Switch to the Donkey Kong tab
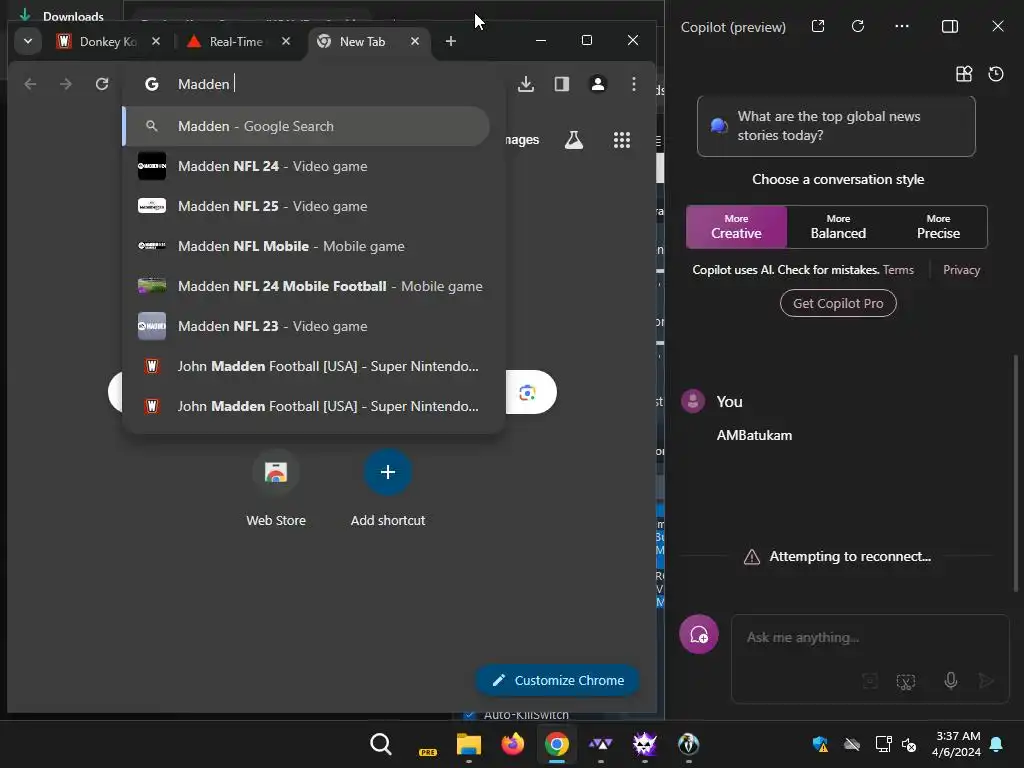 [97, 41]
